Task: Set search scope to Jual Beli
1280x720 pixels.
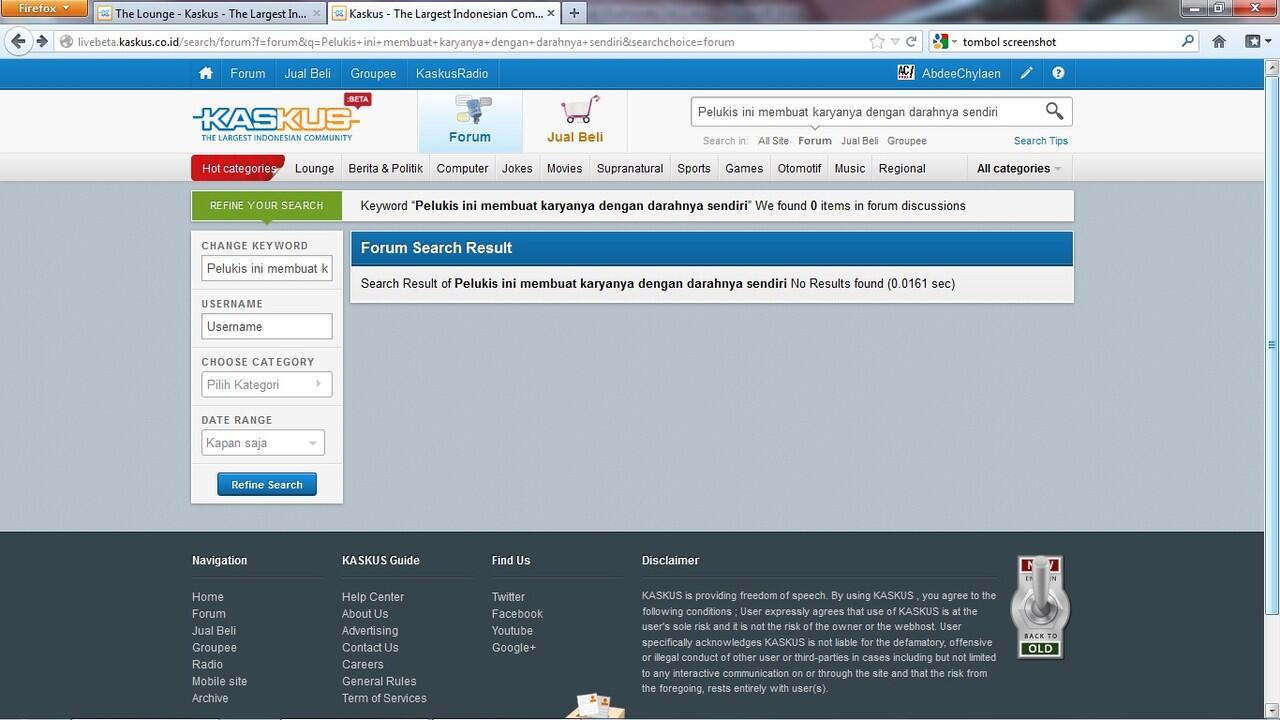Action: coord(859,141)
